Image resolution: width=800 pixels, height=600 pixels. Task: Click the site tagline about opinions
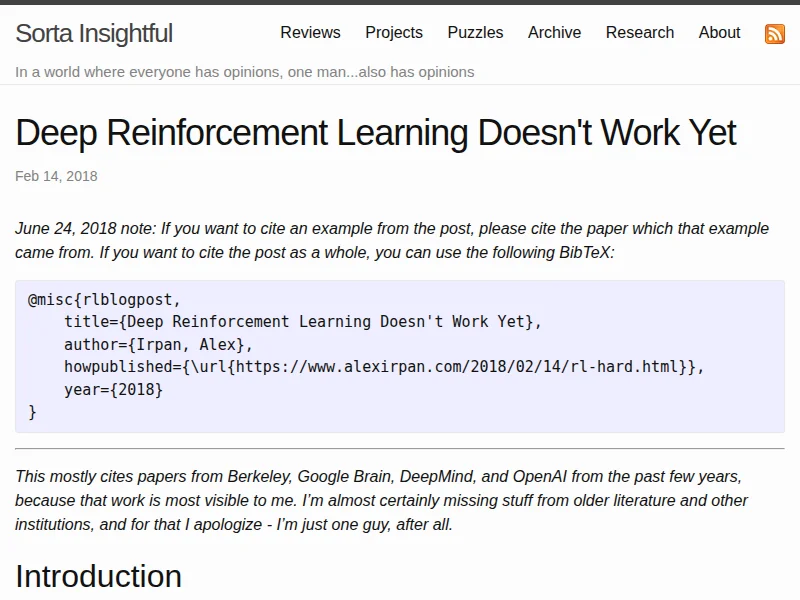coord(245,72)
